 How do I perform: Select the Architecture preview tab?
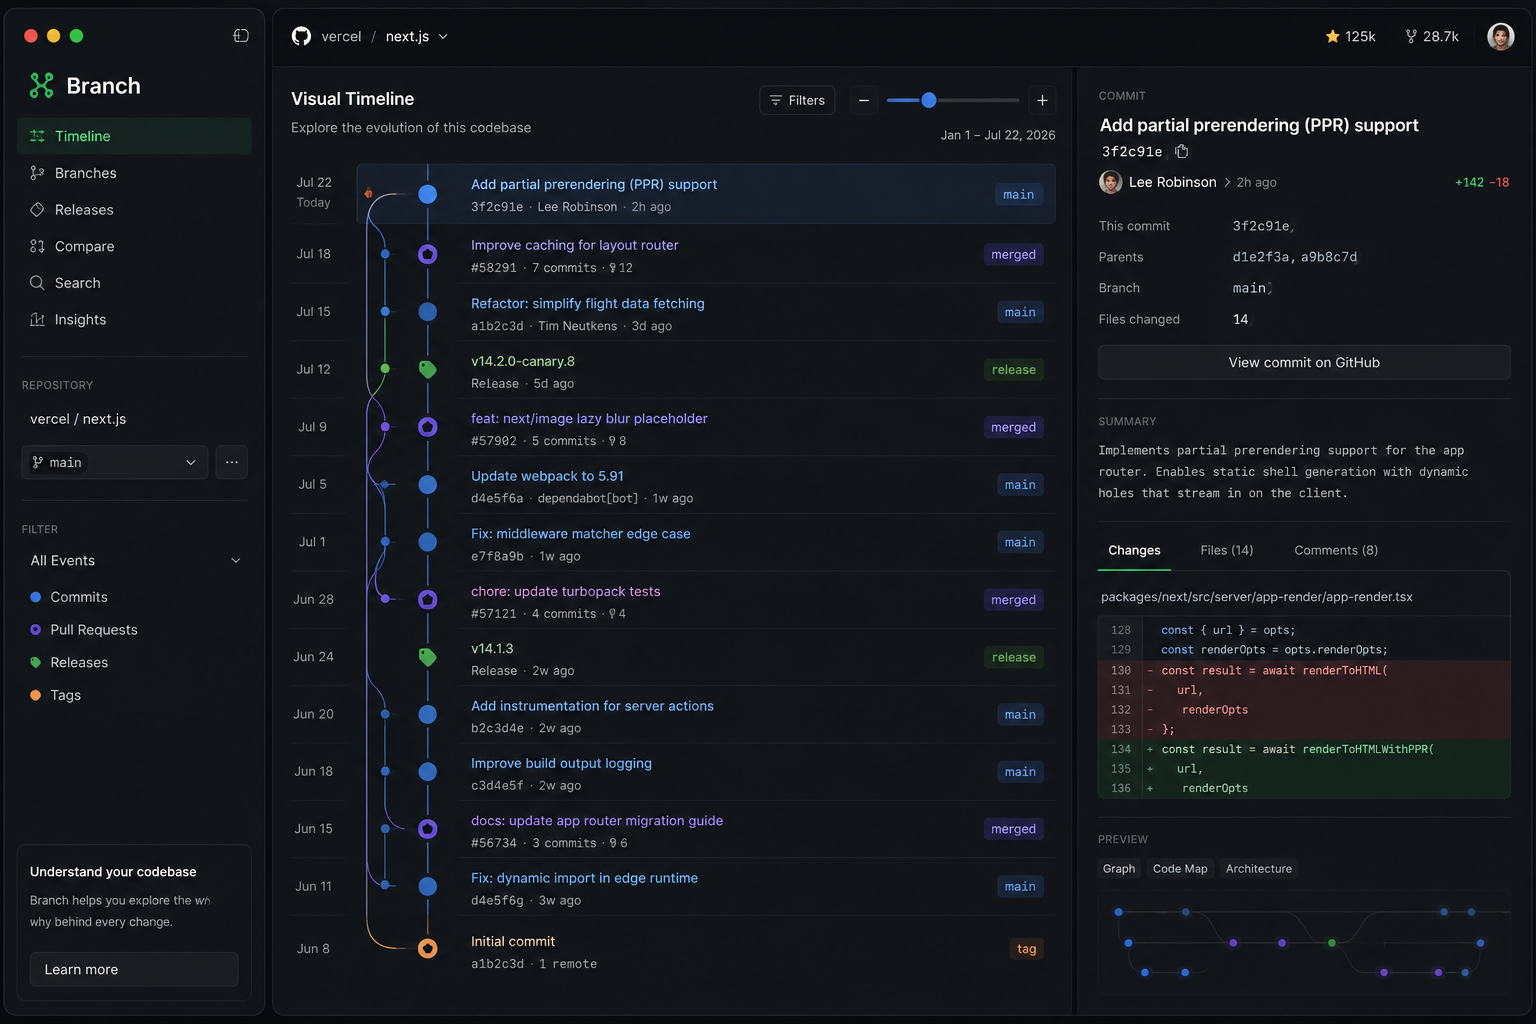click(1259, 869)
